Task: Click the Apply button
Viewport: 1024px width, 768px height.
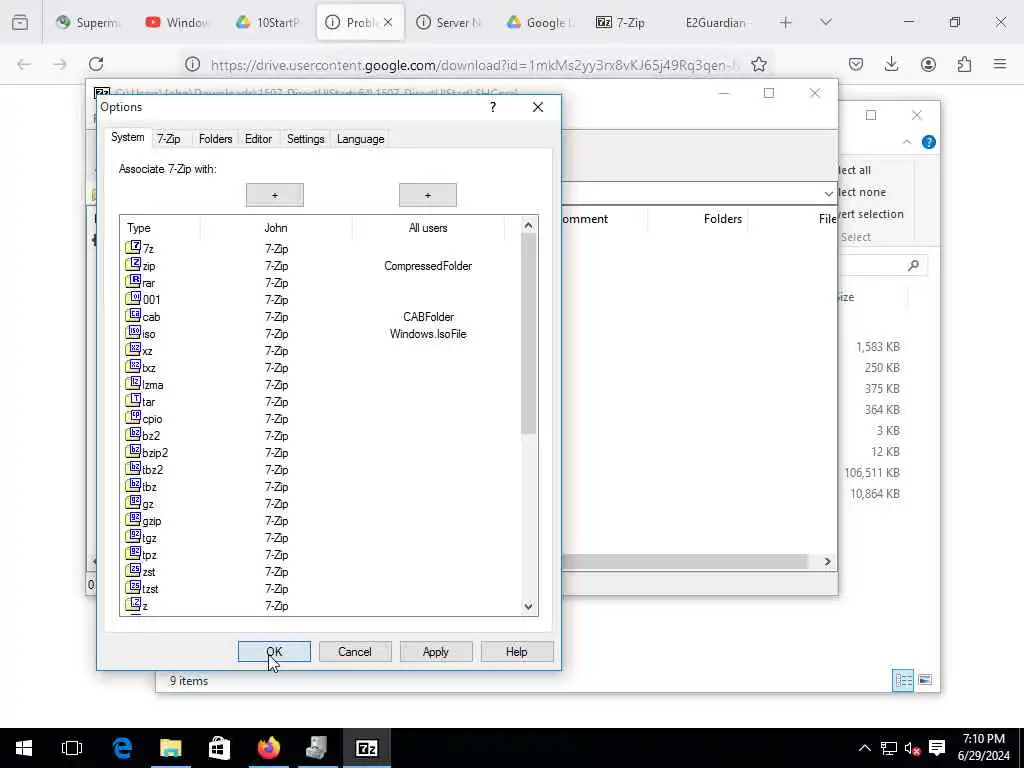Action: pyautogui.click(x=436, y=652)
